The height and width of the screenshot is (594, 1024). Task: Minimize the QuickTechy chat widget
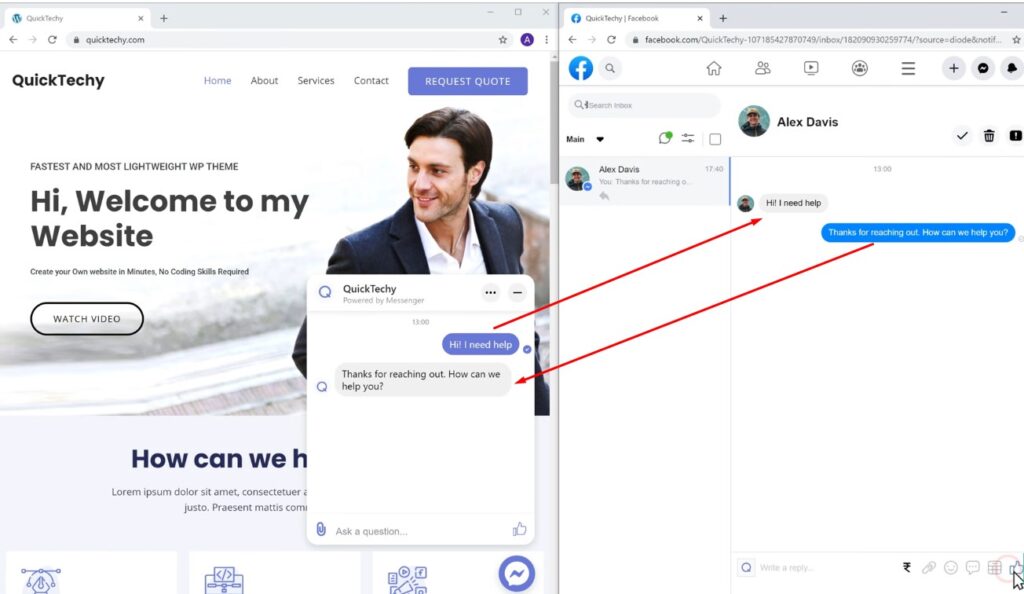click(517, 293)
